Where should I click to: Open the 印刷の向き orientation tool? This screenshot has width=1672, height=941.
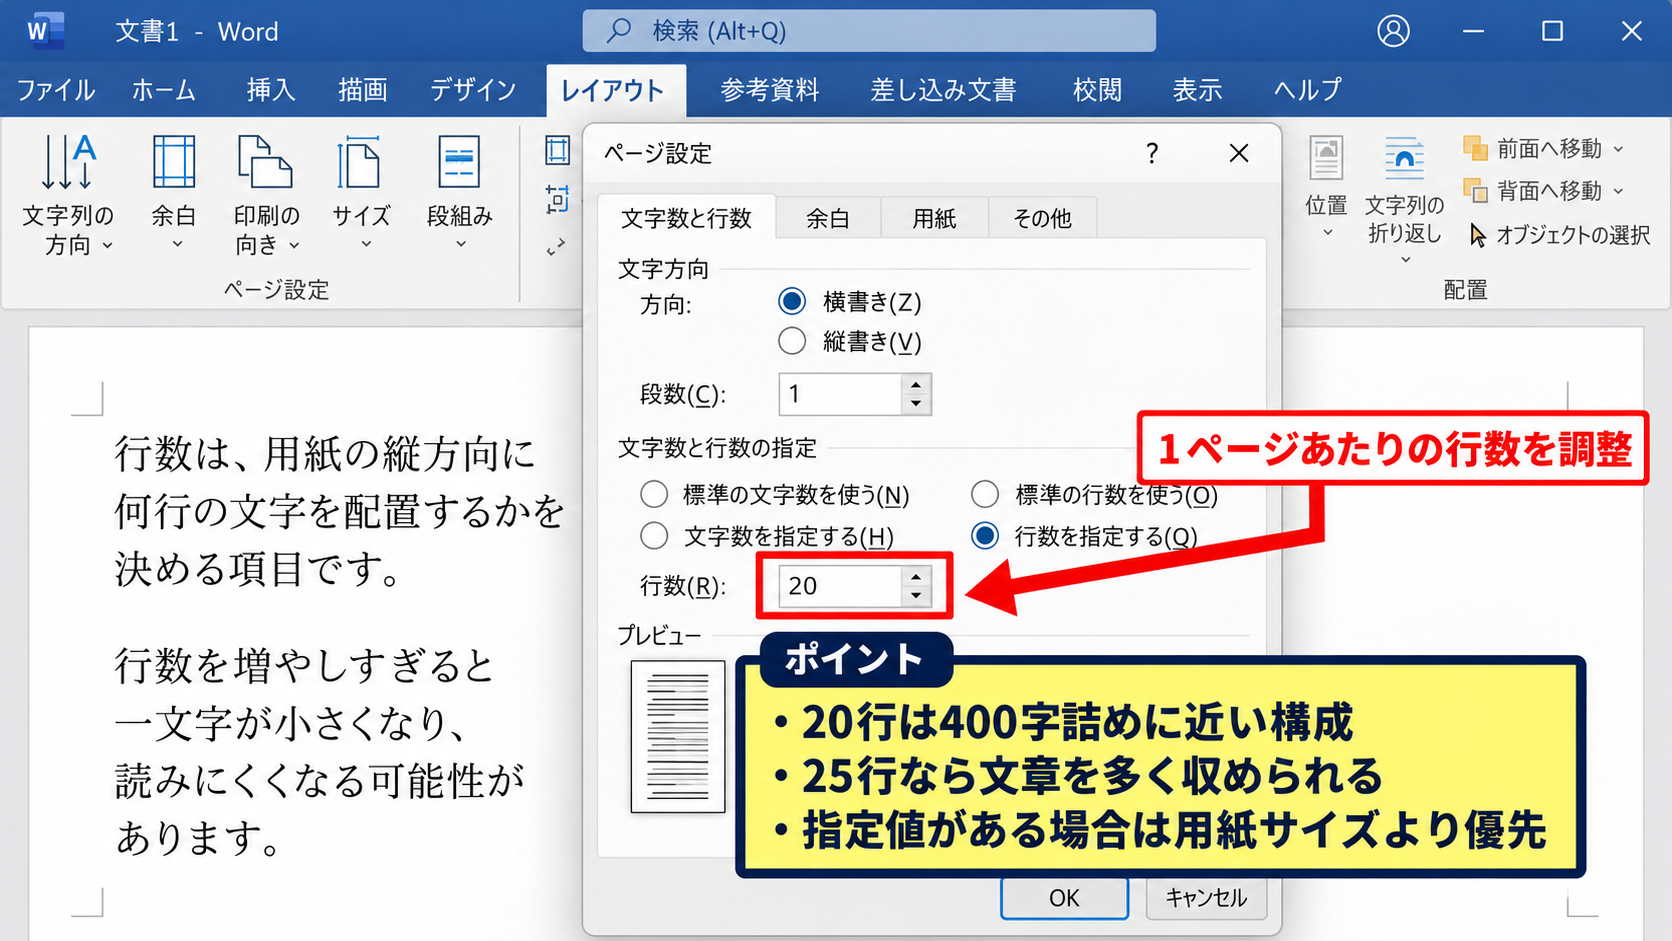[x=266, y=194]
